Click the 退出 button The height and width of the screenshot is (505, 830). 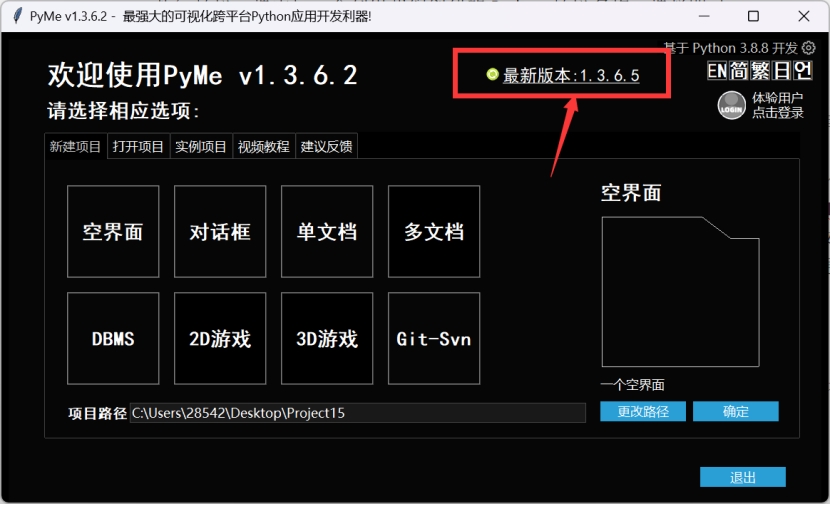(743, 477)
